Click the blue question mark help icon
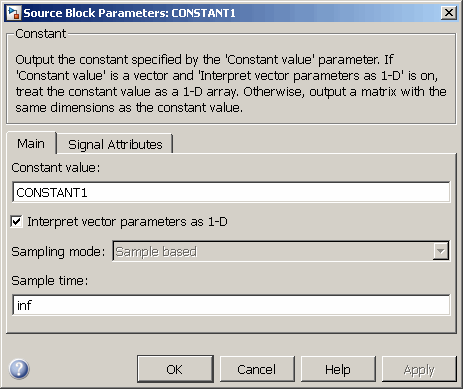This screenshot has height=389, width=463. 19,369
